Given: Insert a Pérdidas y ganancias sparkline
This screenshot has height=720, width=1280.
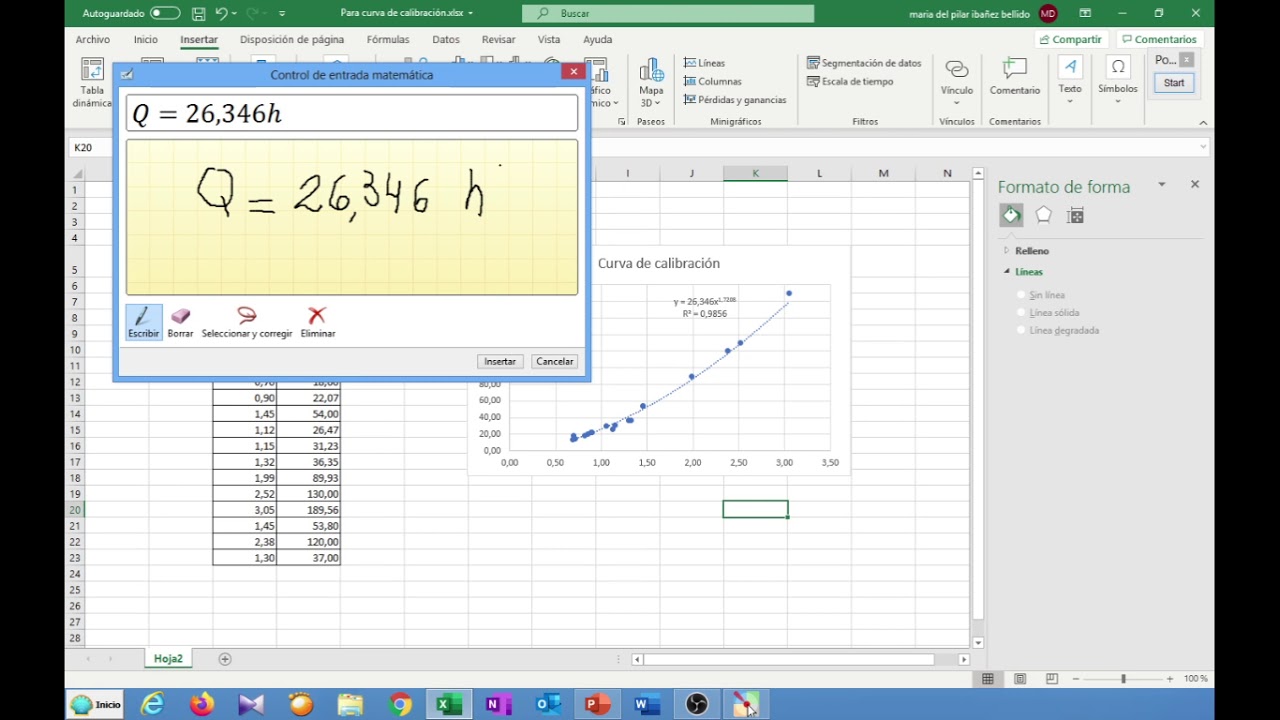Looking at the screenshot, I should click(x=735, y=99).
